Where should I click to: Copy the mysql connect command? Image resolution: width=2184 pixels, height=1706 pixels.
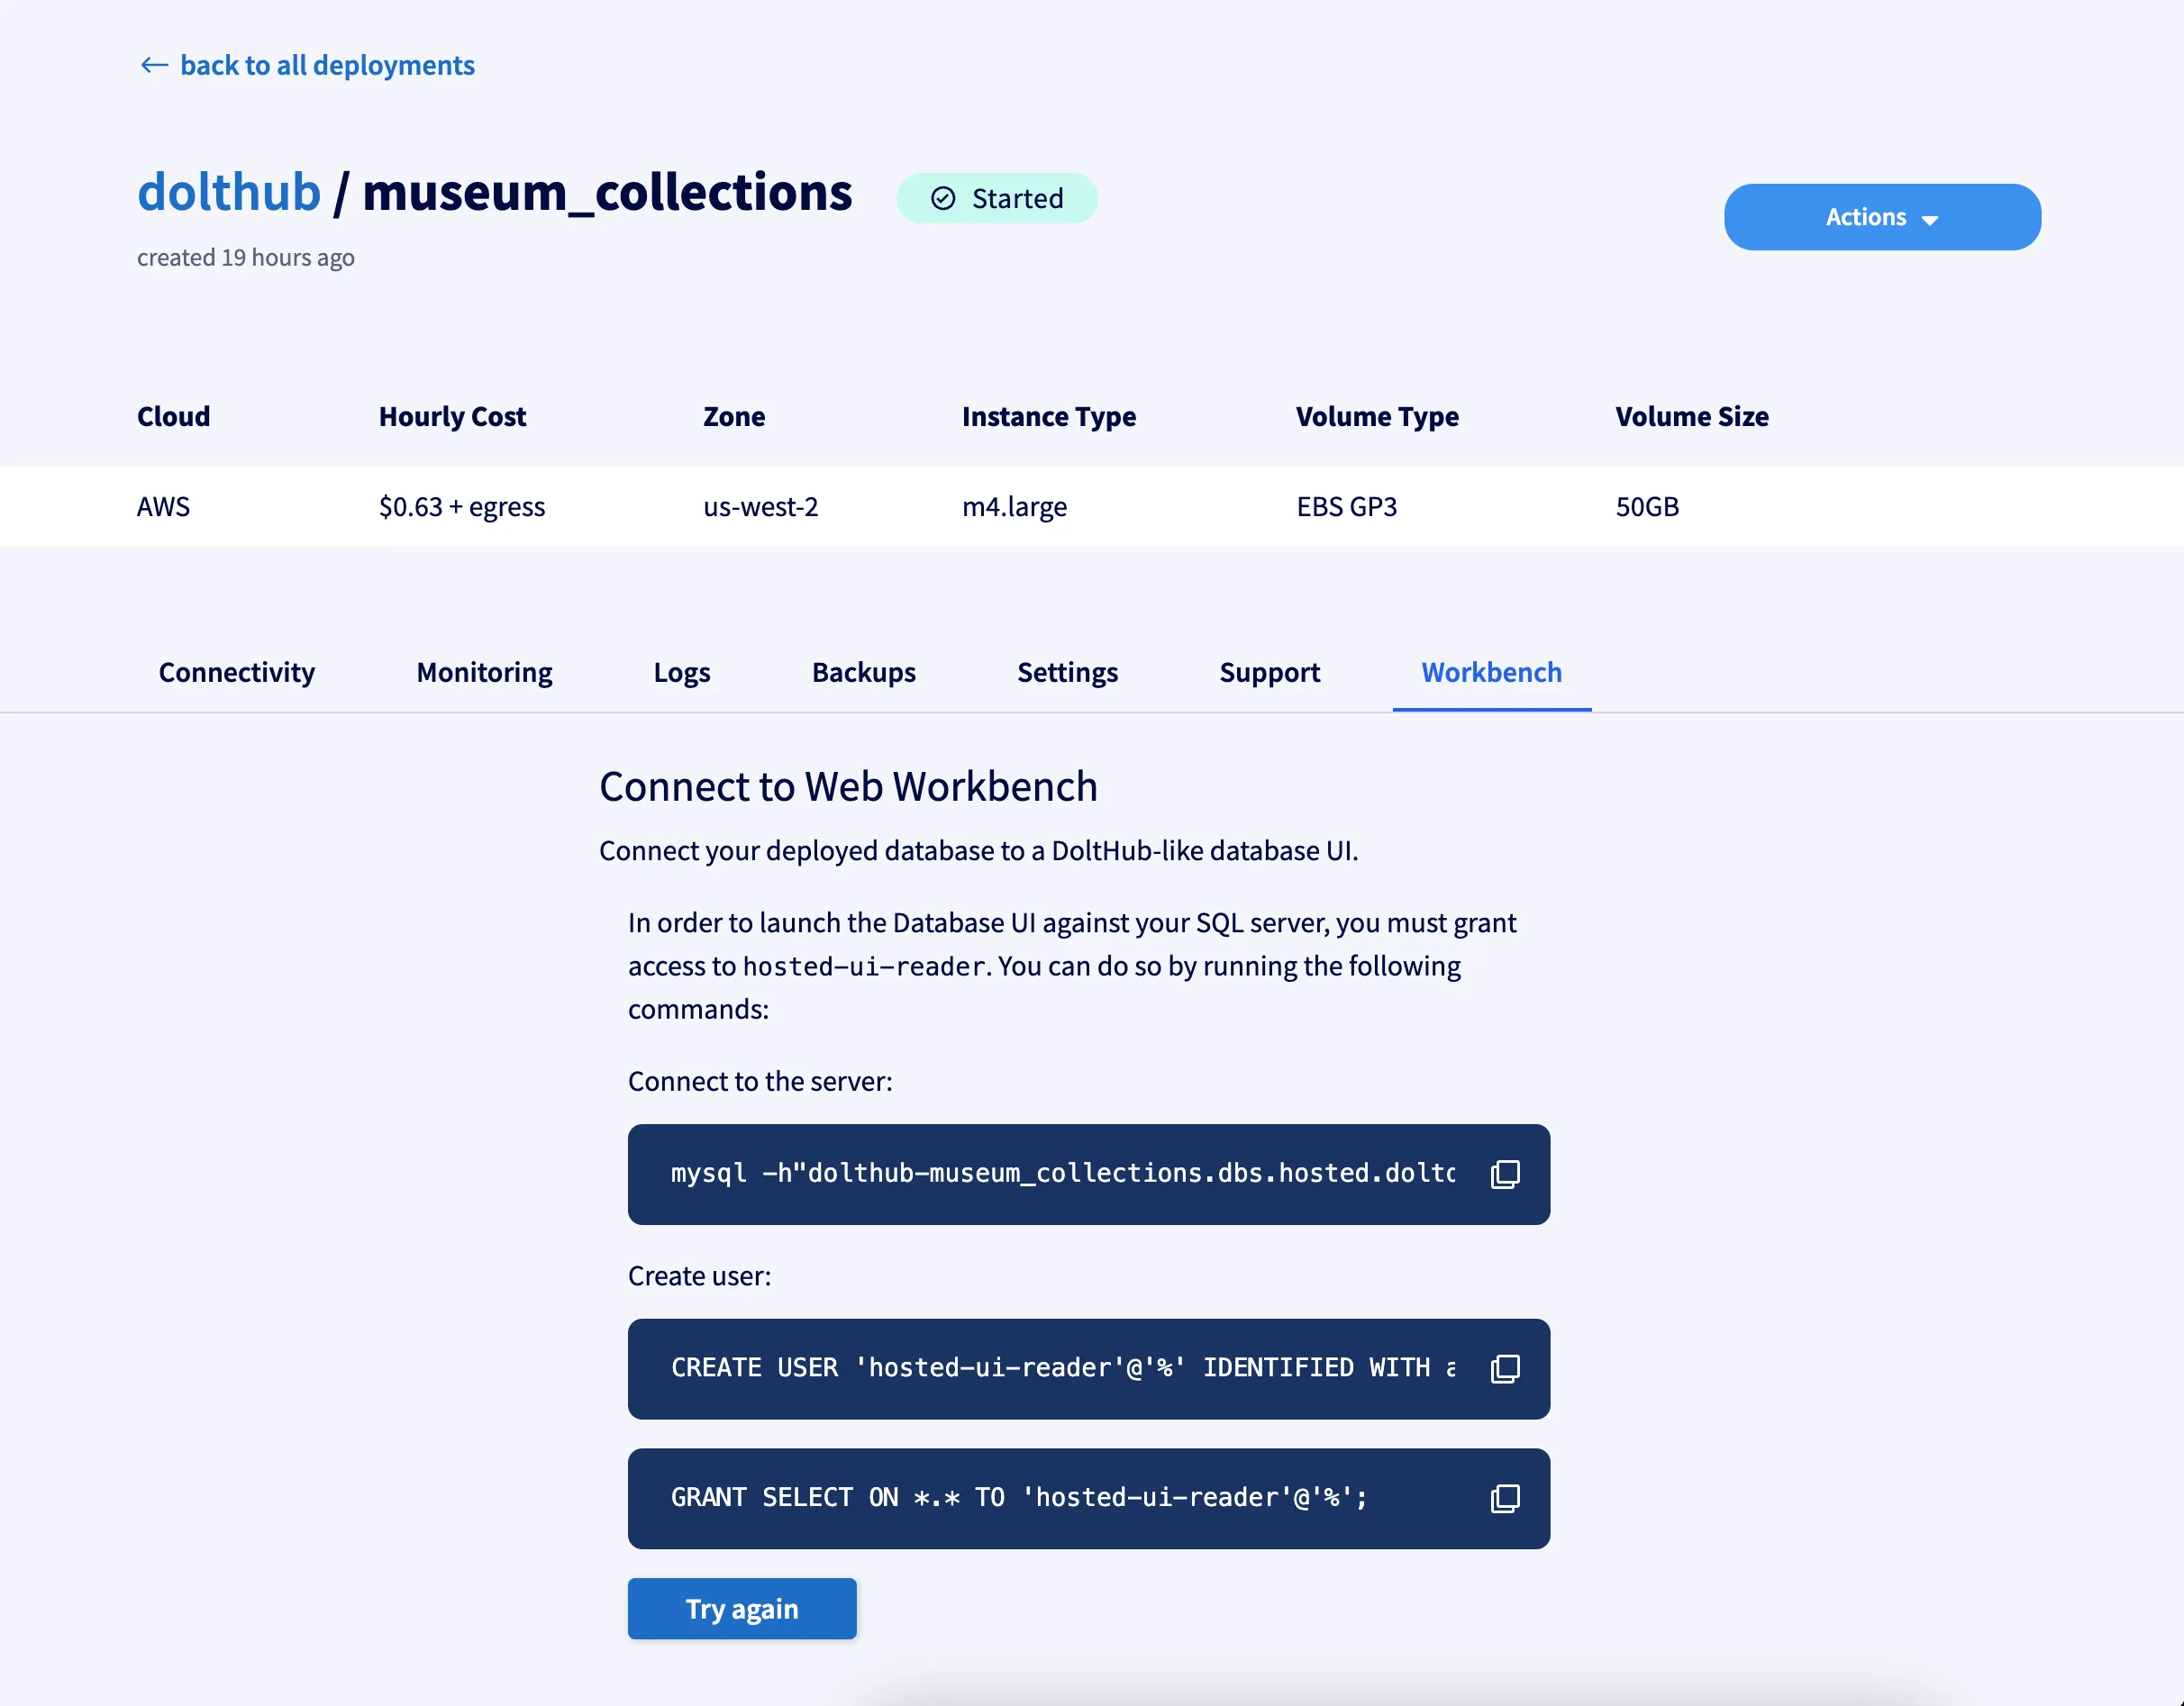click(x=1504, y=1174)
